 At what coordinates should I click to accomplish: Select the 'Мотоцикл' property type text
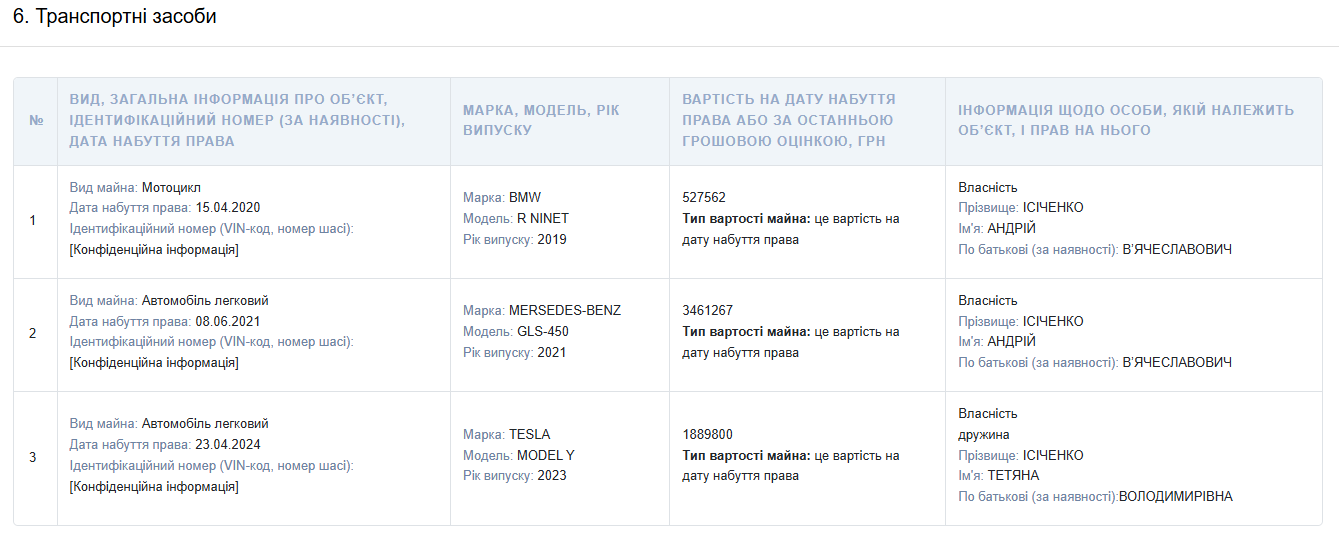170,187
